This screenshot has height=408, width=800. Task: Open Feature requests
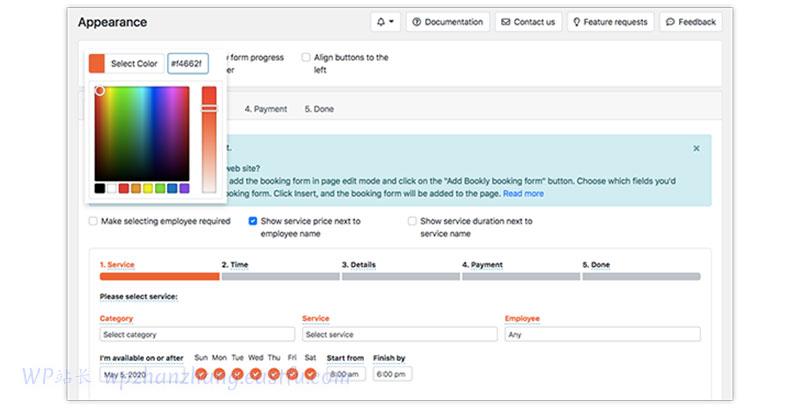(610, 22)
